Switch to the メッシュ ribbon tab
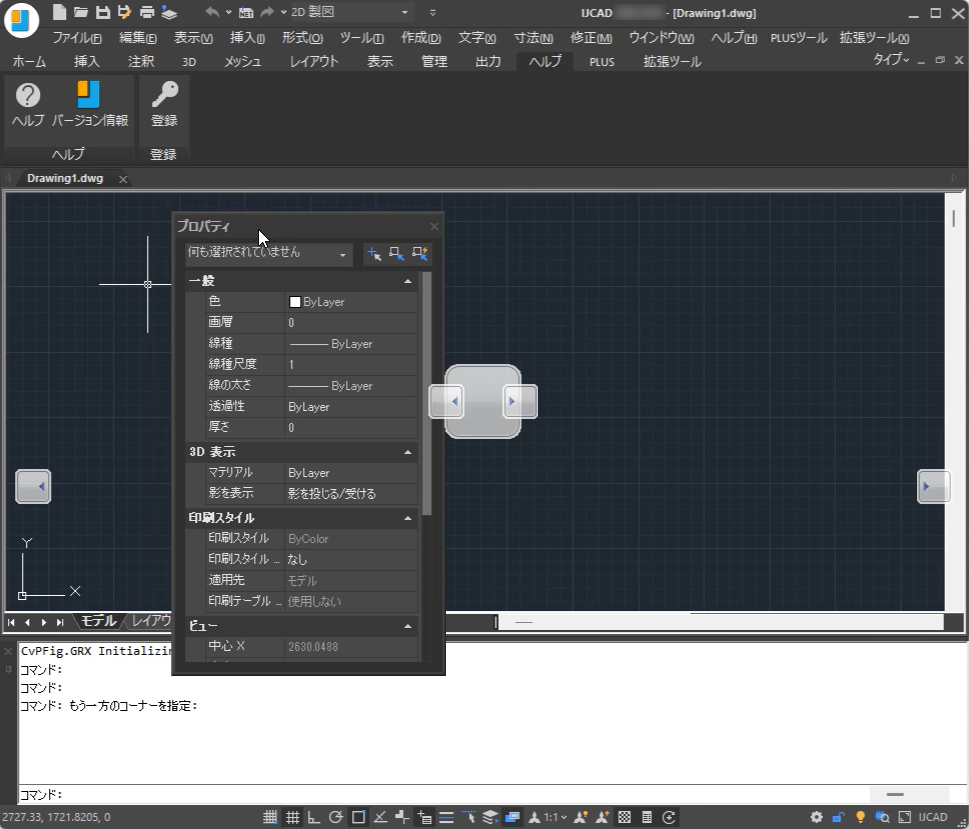The height and width of the screenshot is (829, 969). pos(242,61)
